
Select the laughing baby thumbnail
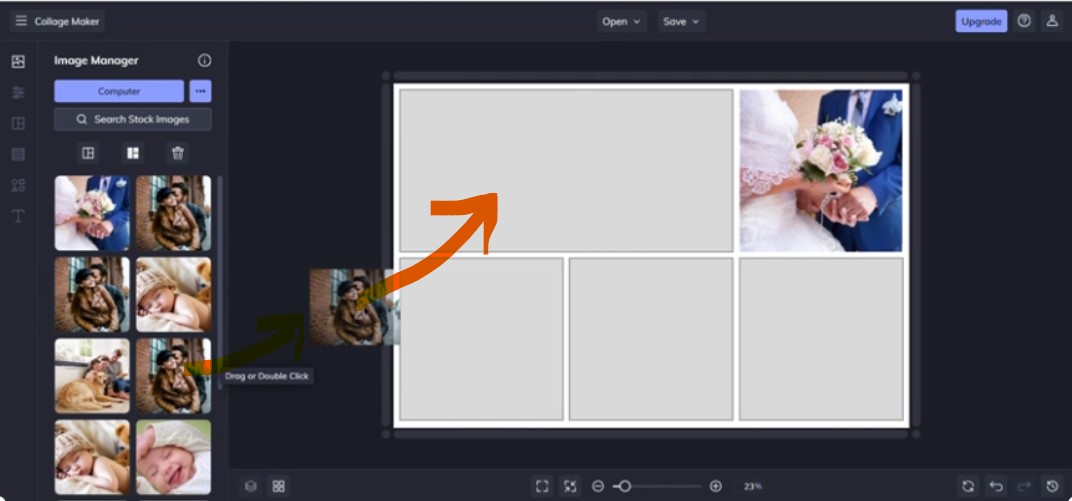point(174,457)
